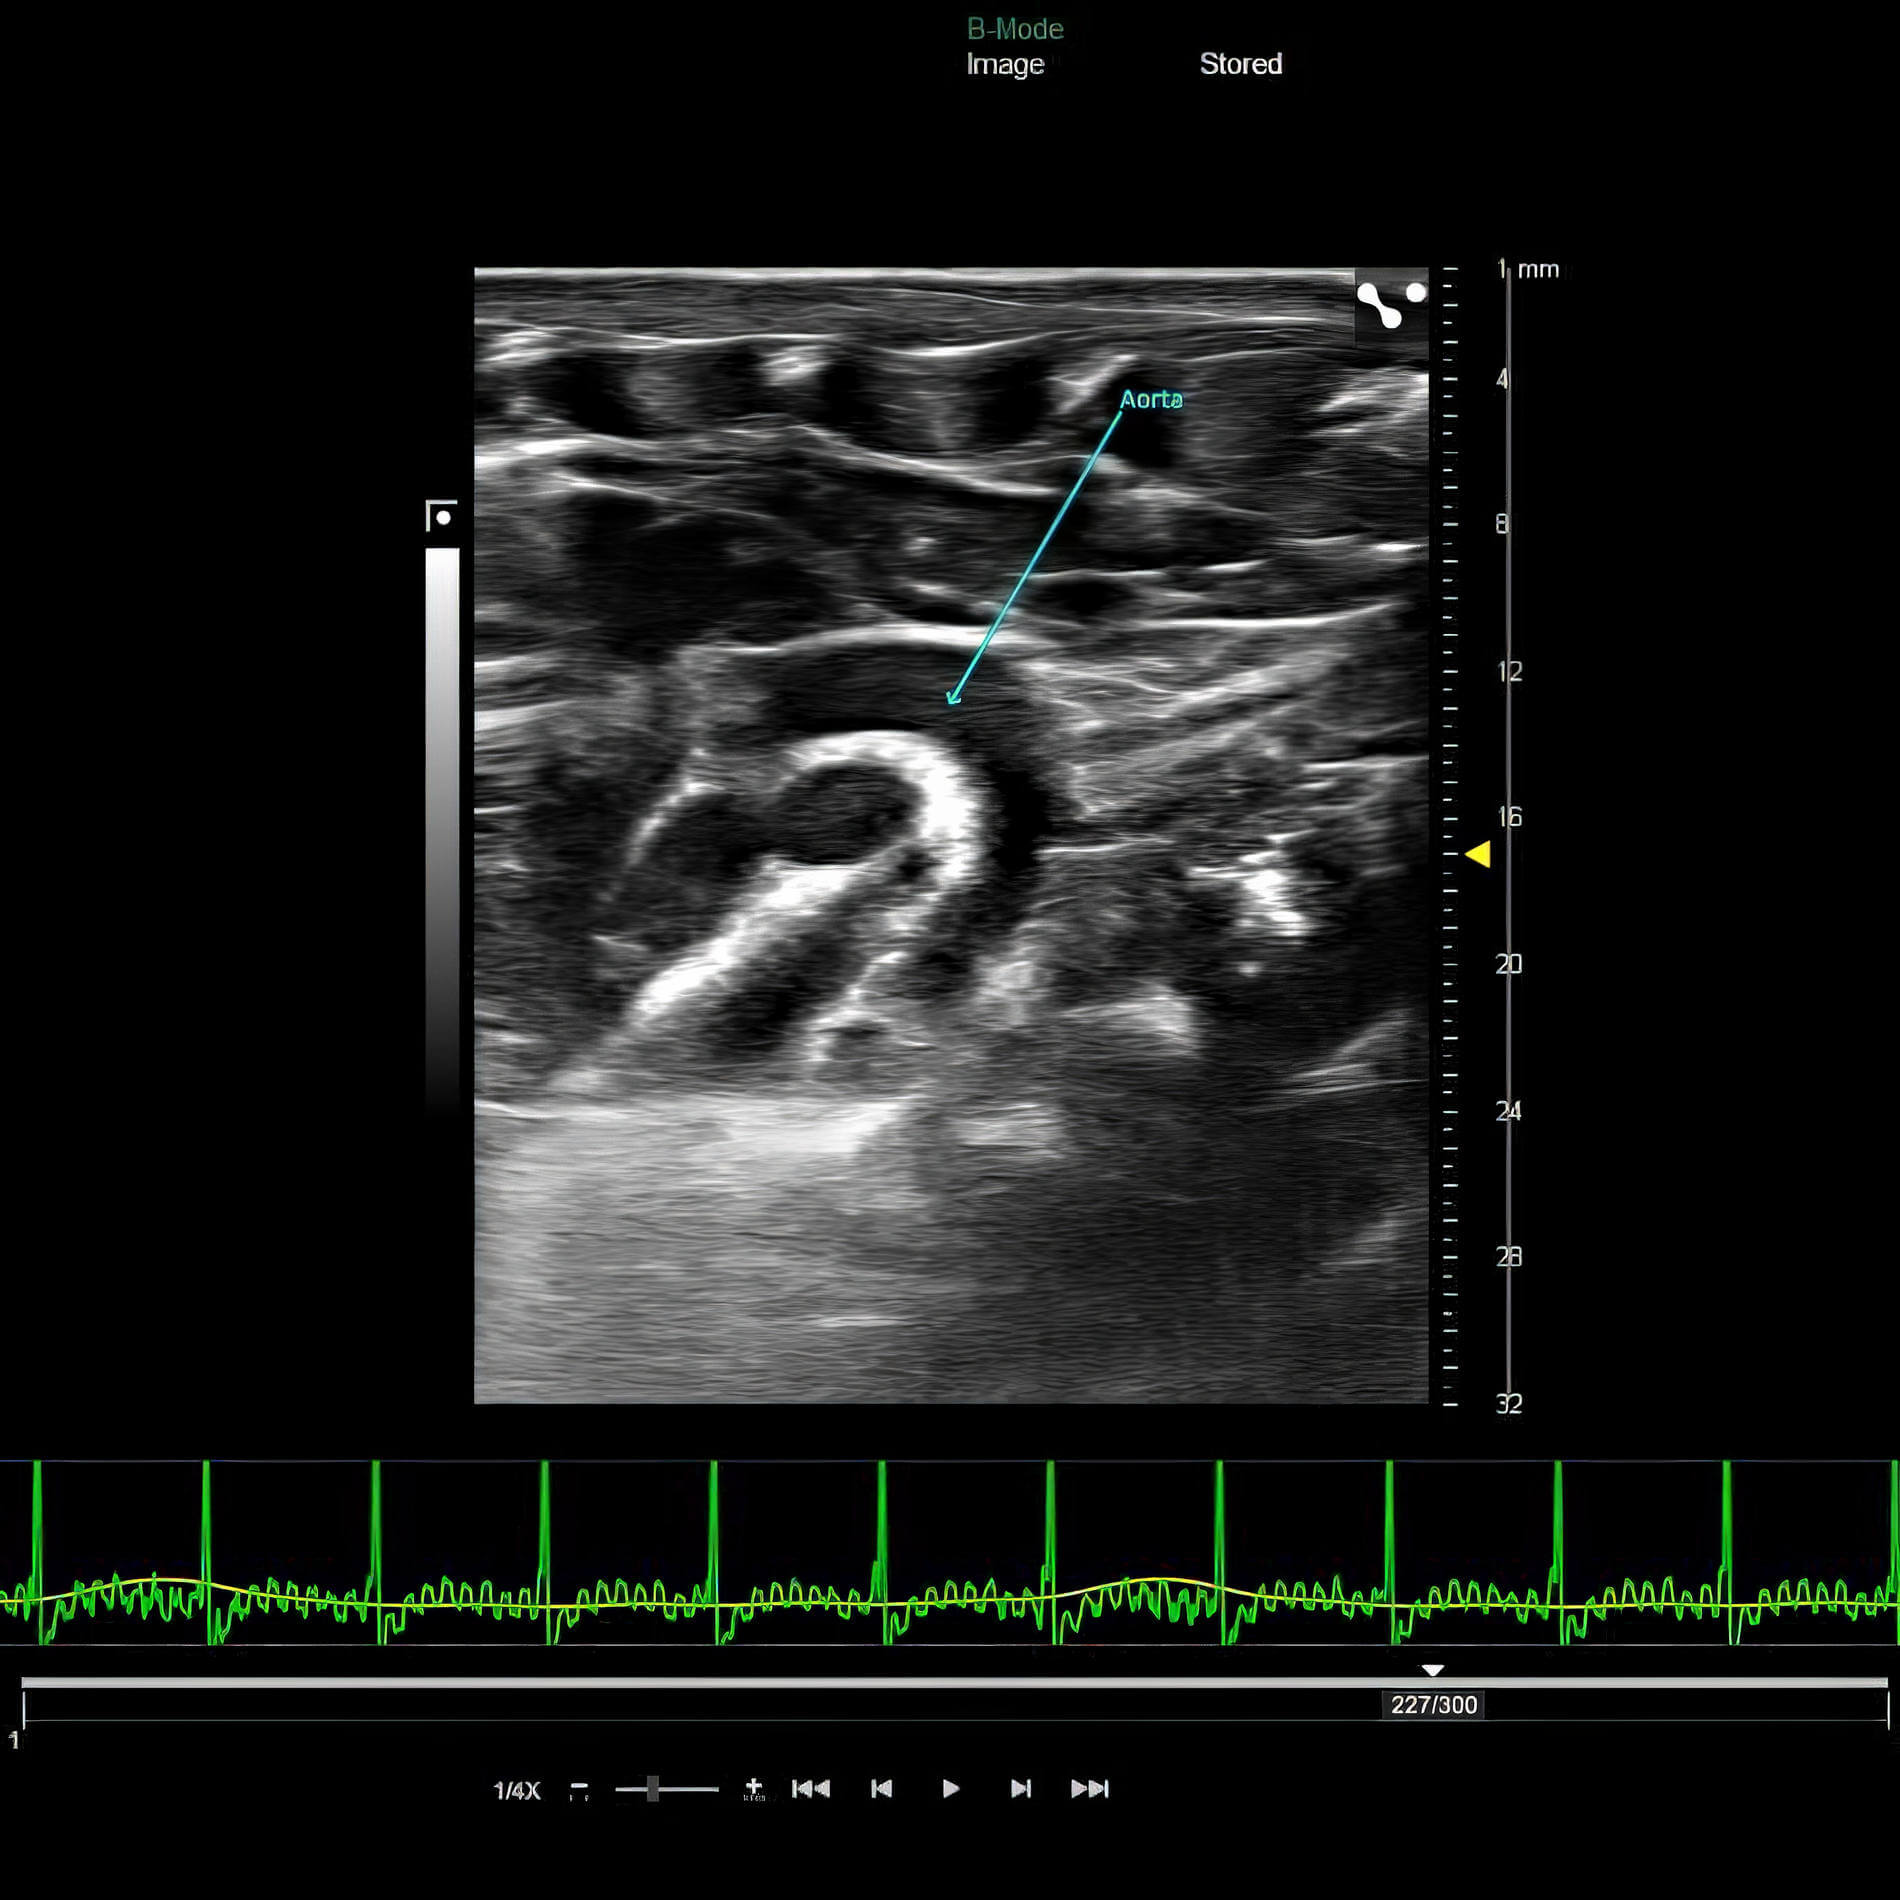
Task: Skip to the first frame with the rewind icon
Action: (811, 1788)
